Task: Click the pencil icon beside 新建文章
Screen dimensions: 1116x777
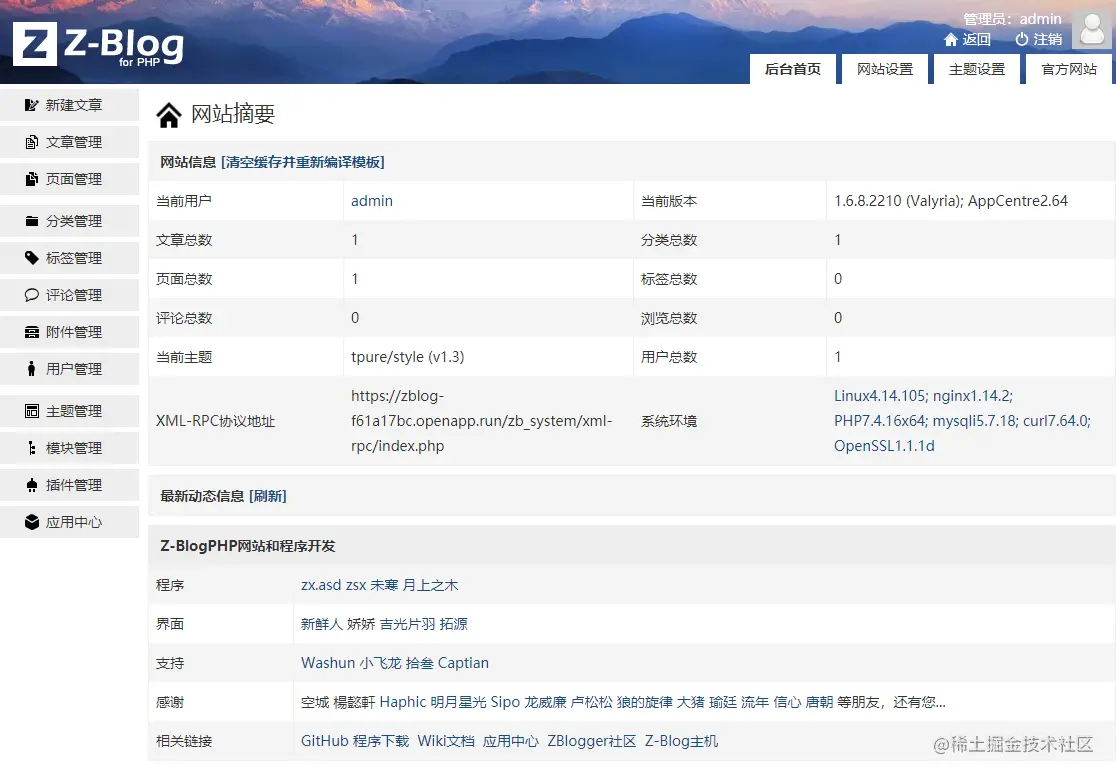Action: coord(31,105)
